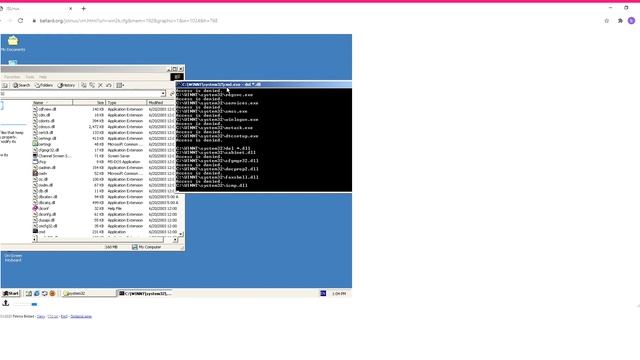Click the EN language tray indicator
This screenshot has width=640, height=360.
click(323, 293)
